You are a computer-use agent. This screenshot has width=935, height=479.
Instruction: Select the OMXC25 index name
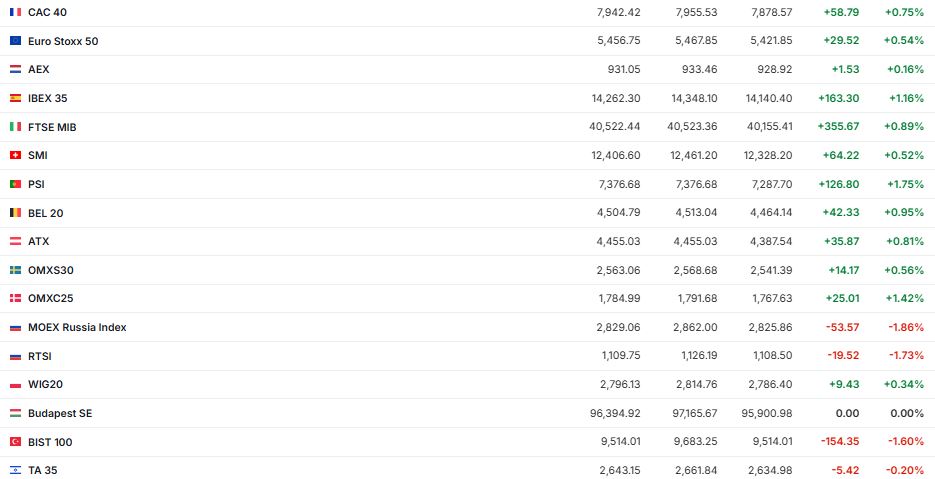coord(50,298)
